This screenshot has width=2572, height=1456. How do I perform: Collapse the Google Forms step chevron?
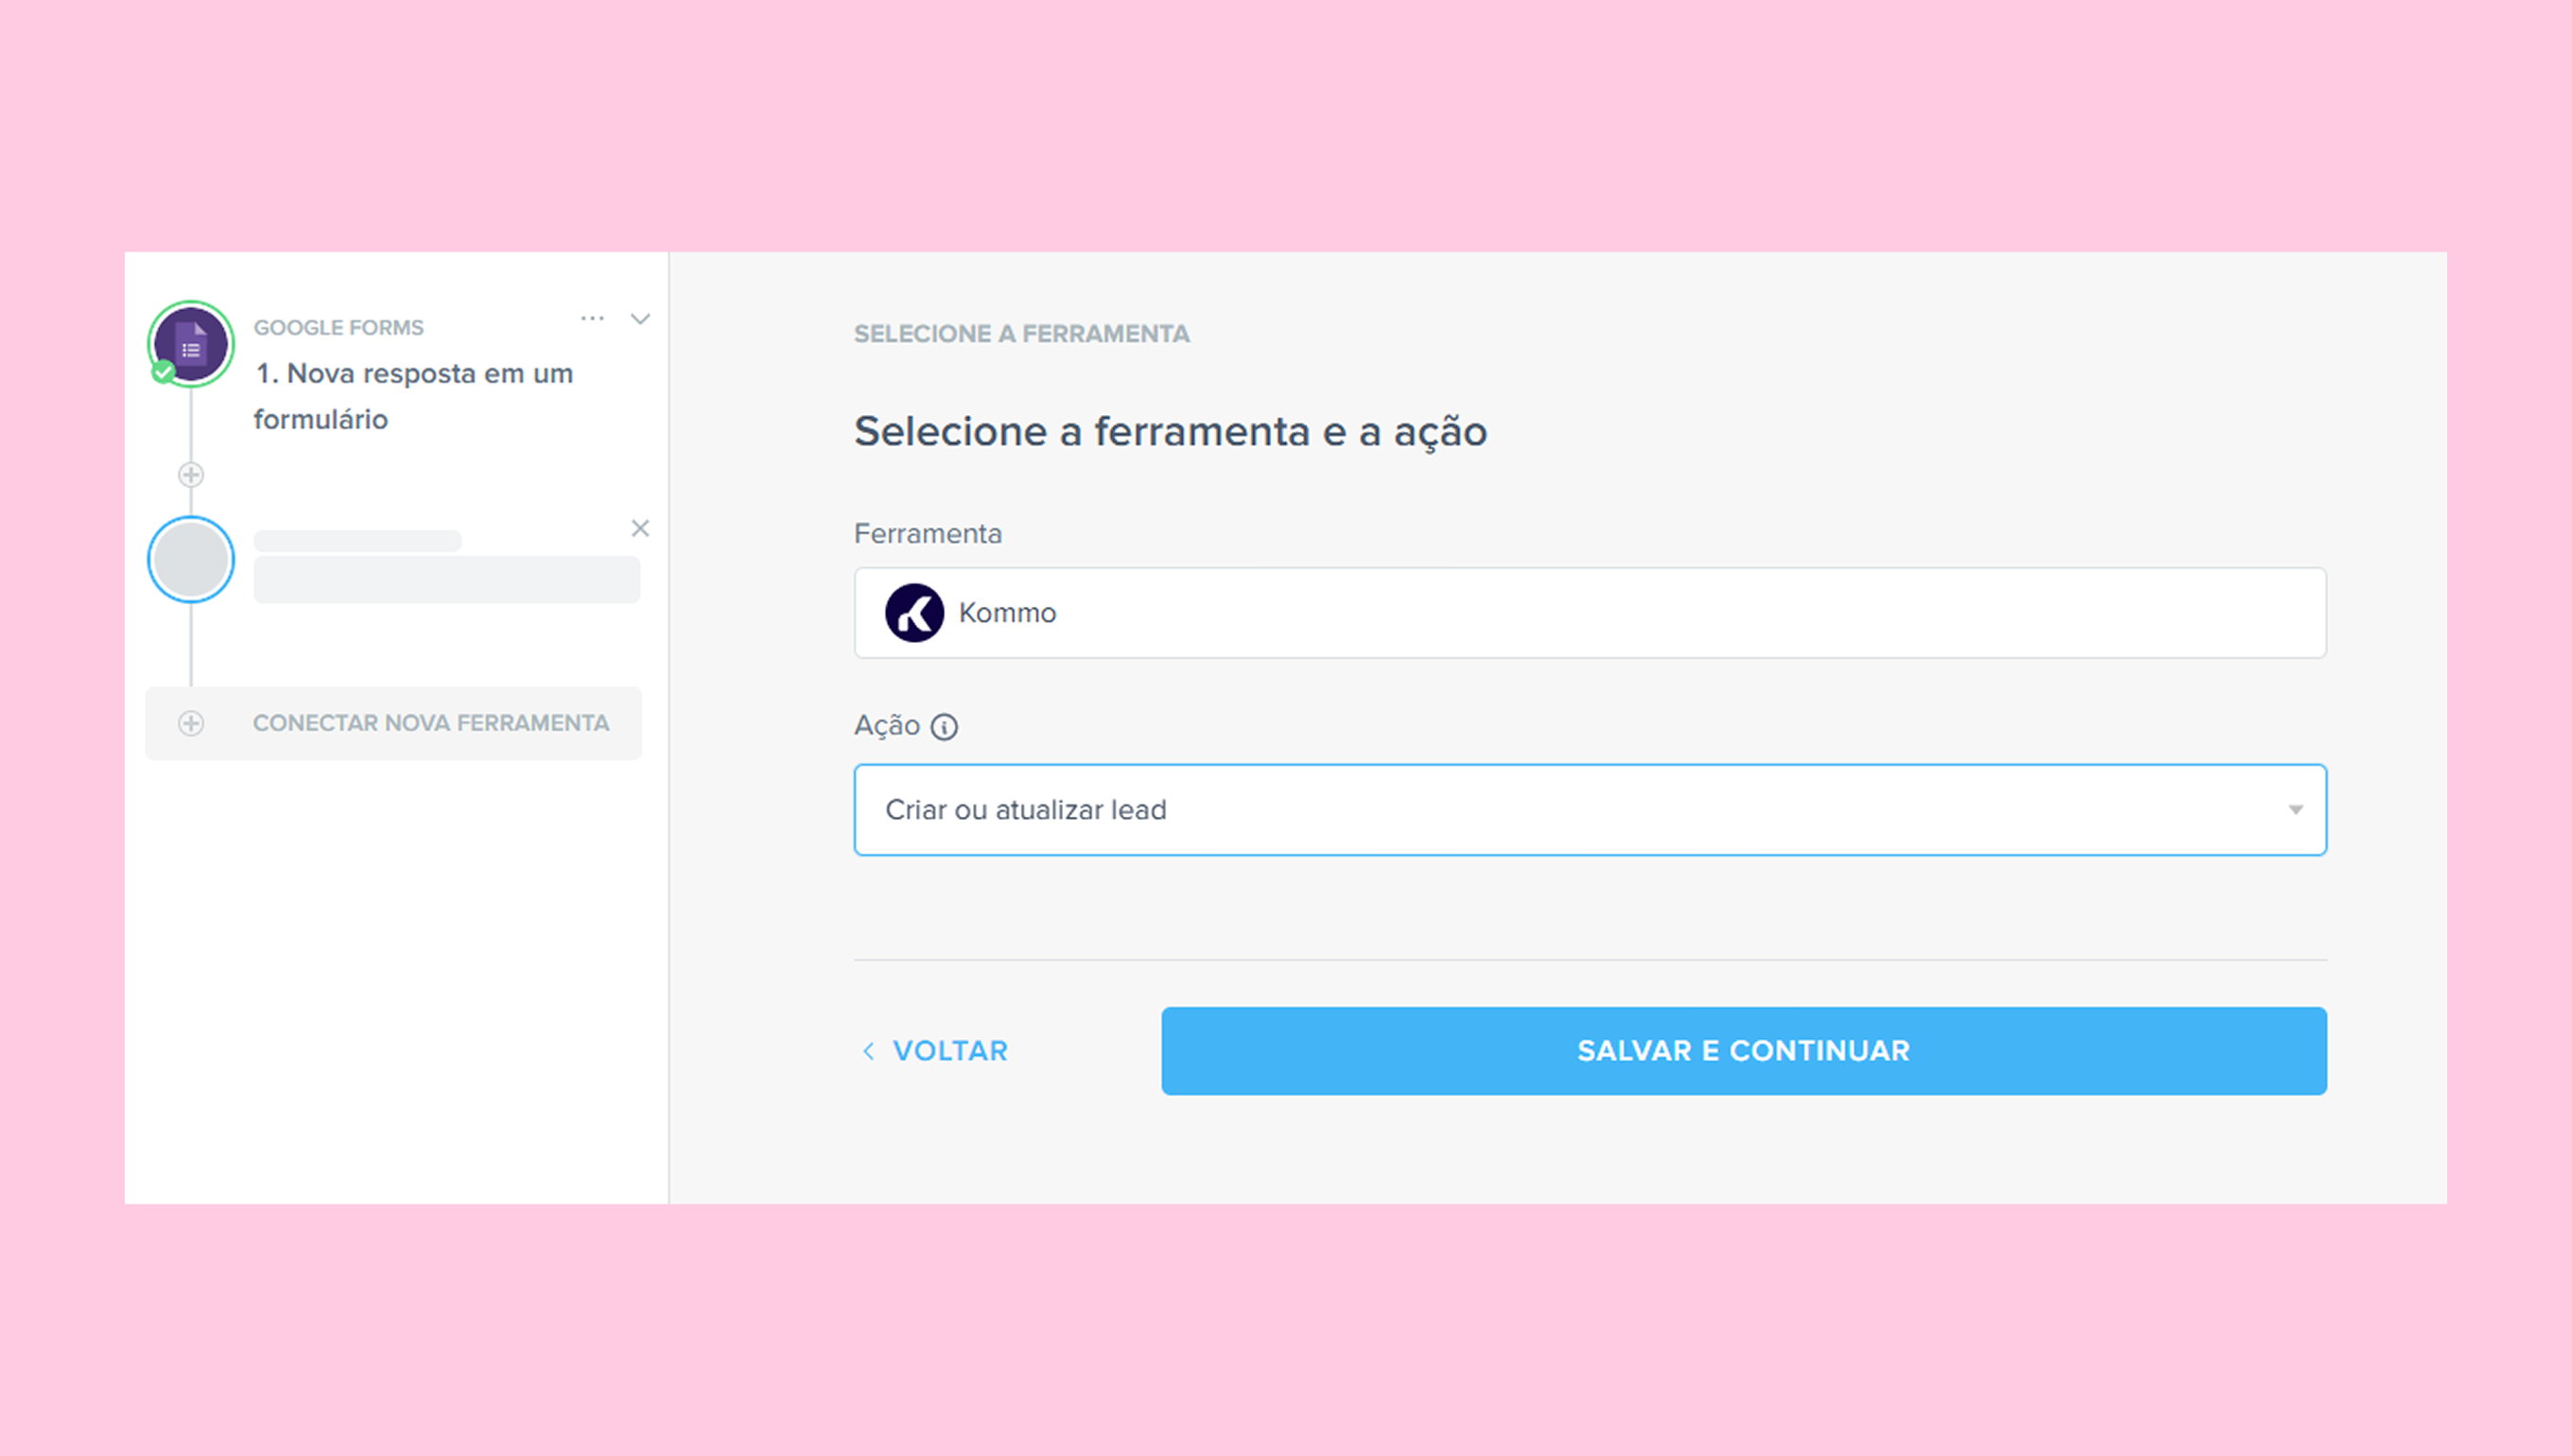tap(640, 319)
